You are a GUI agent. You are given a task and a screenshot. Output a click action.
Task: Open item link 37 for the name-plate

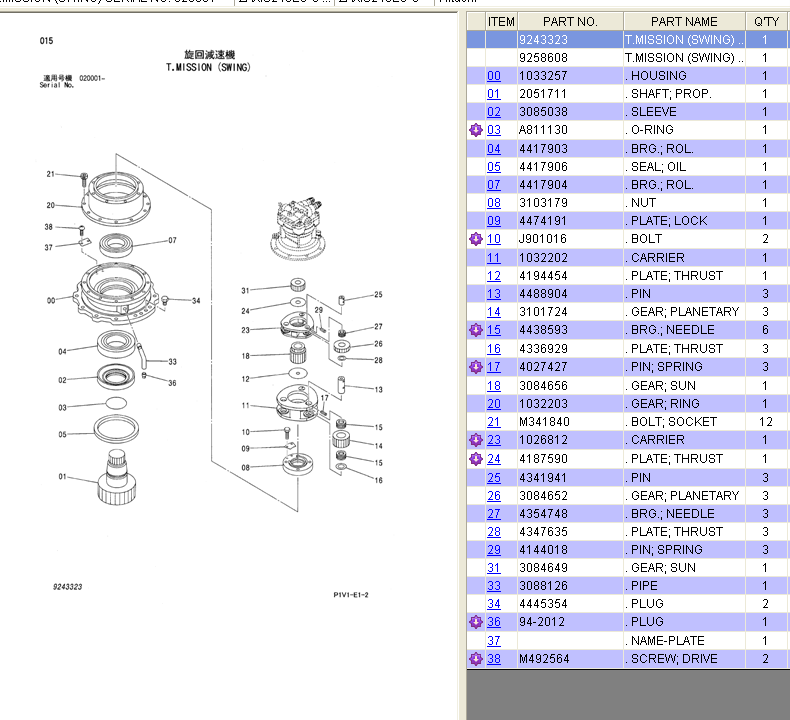(x=494, y=640)
